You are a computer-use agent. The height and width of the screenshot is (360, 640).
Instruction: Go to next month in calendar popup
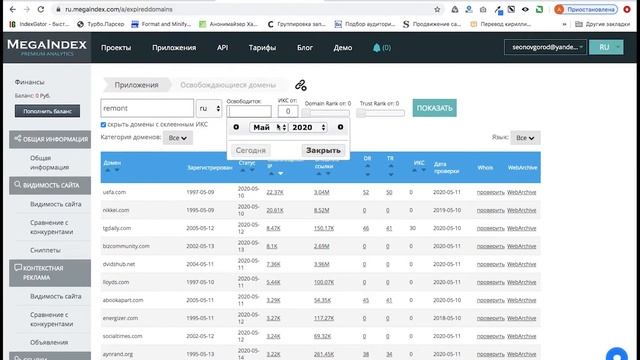click(x=340, y=127)
